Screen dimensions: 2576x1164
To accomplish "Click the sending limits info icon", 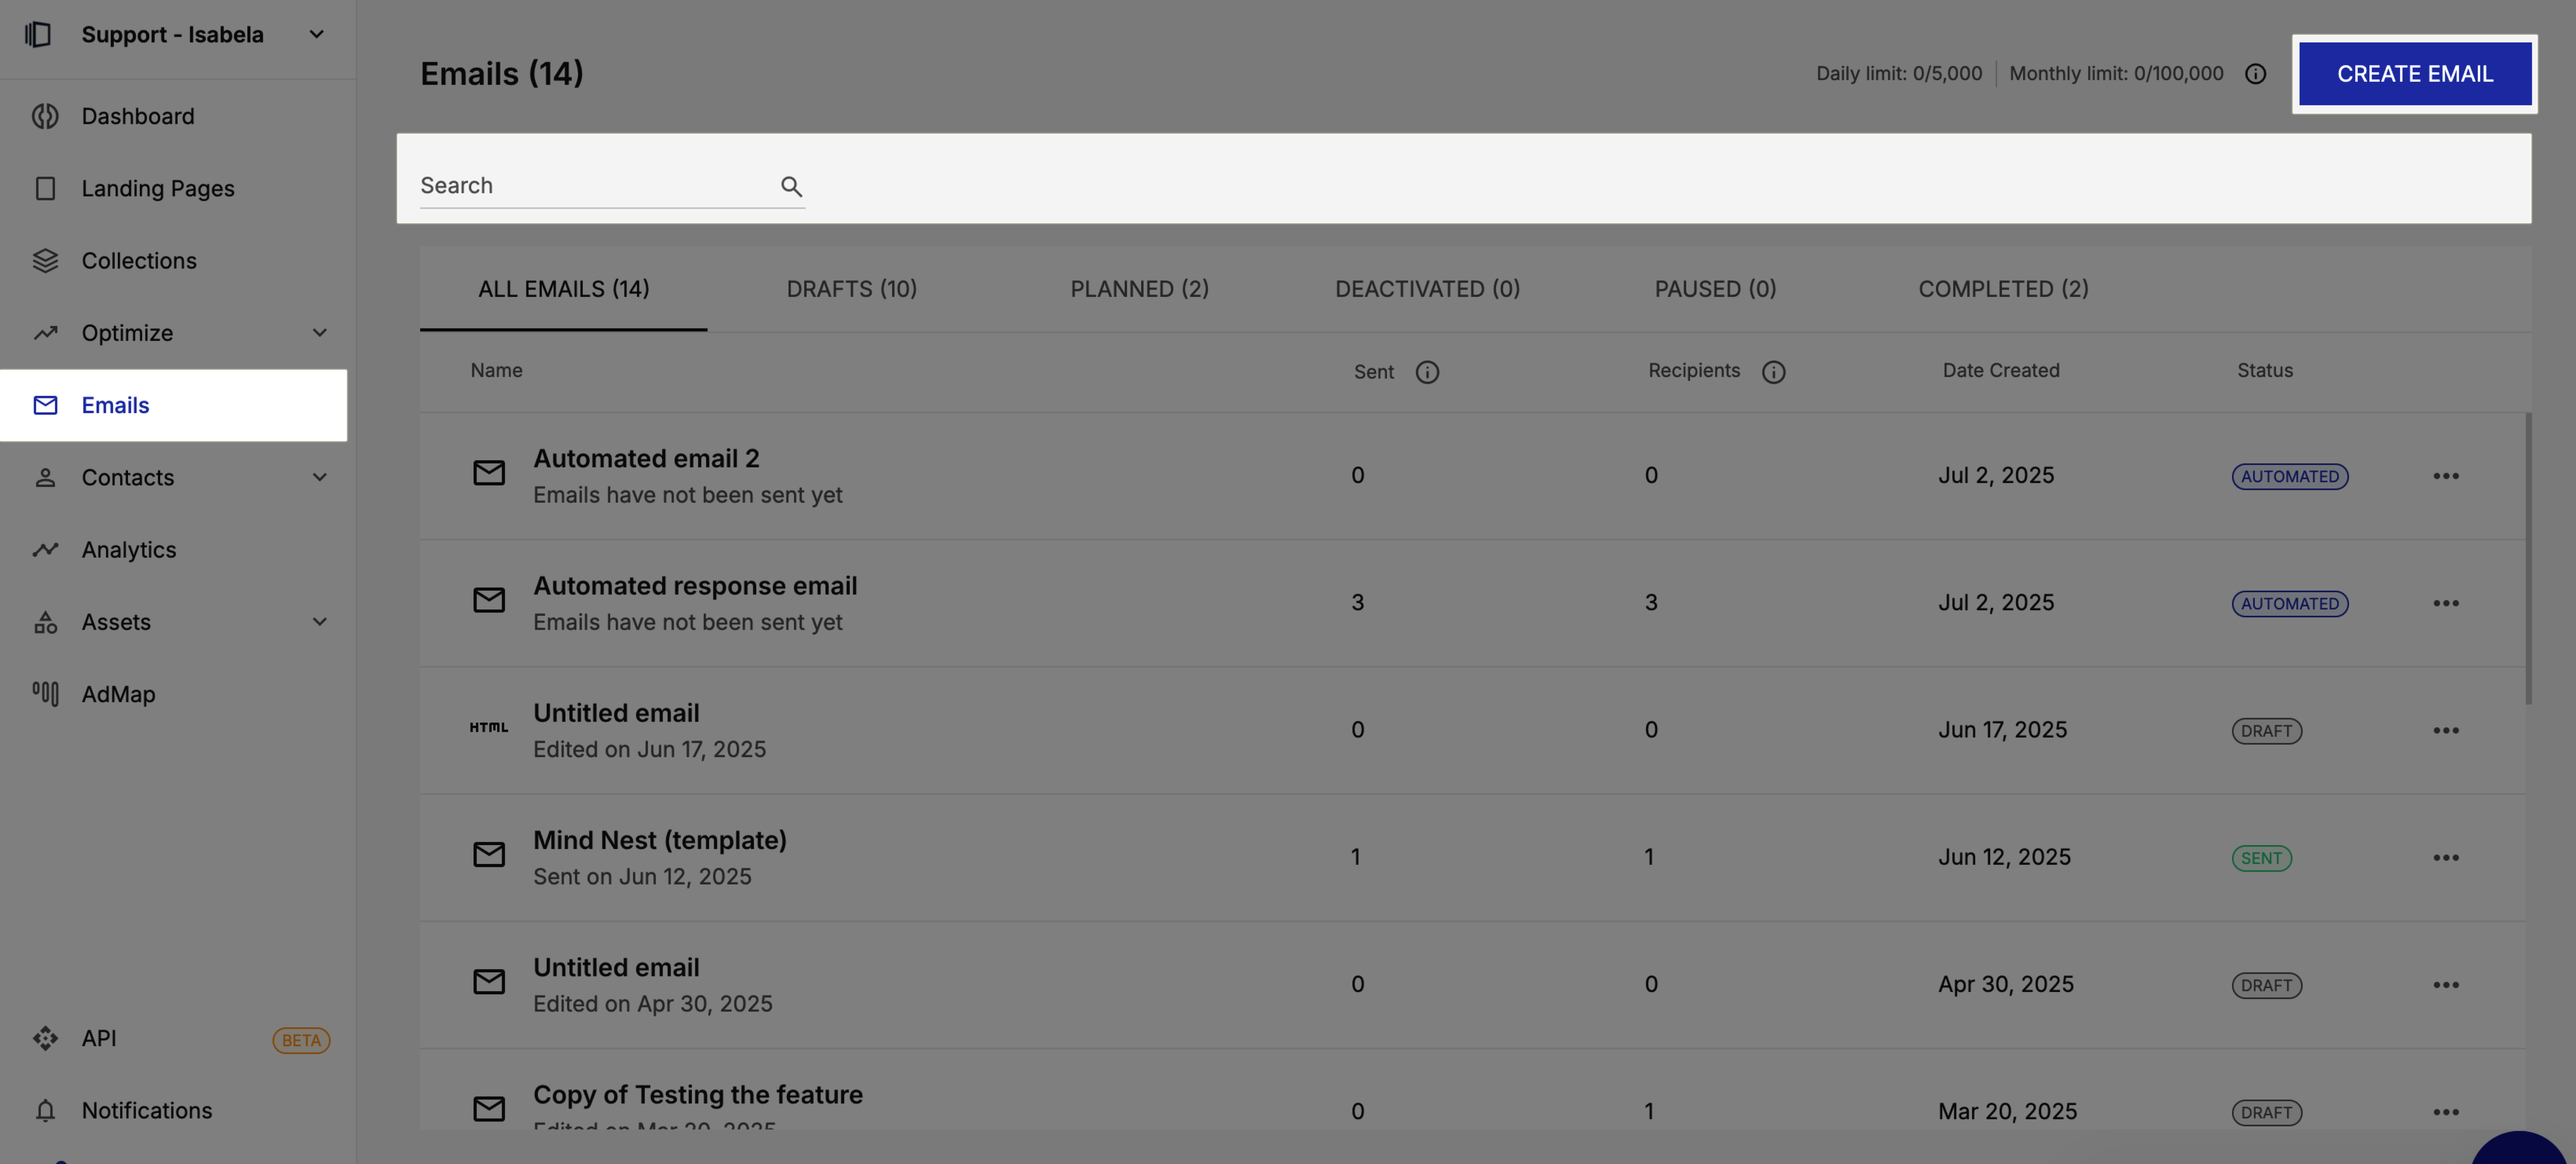I will (2255, 74).
